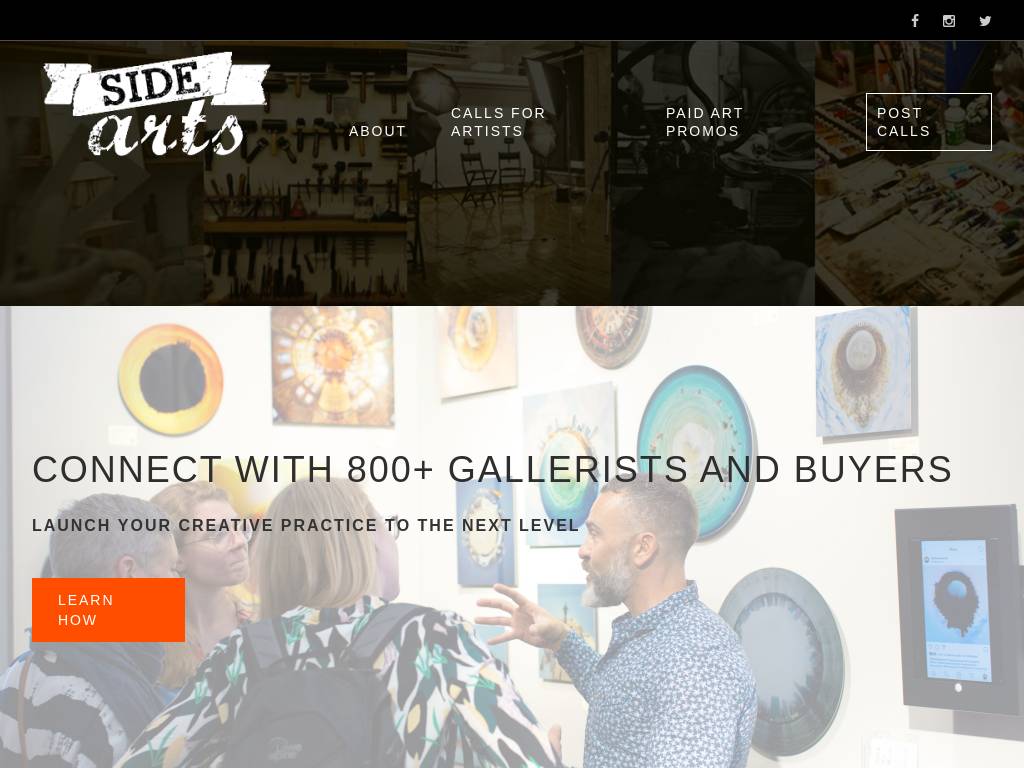Click the blue square painting at top right
Image resolution: width=1024 pixels, height=768 pixels.
[865, 372]
